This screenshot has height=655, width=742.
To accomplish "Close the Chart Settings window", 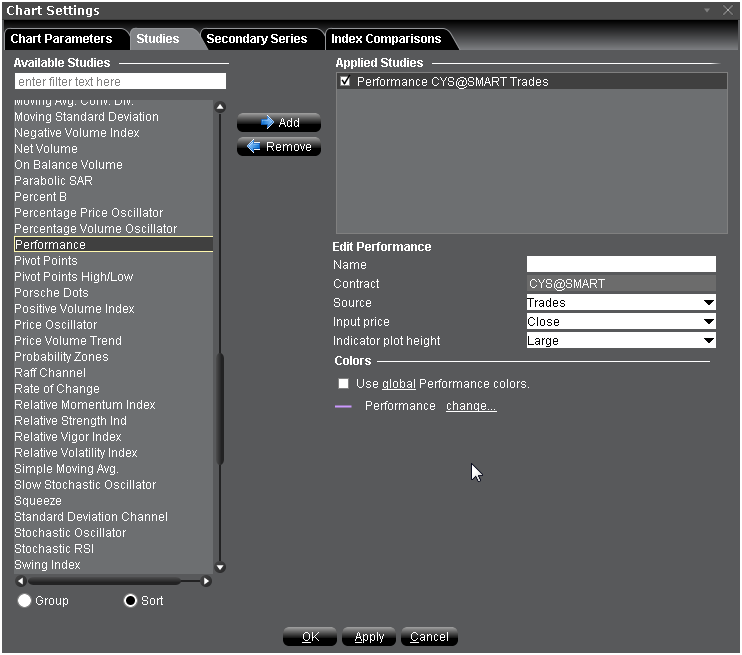I will pyautogui.click(x=727, y=10).
